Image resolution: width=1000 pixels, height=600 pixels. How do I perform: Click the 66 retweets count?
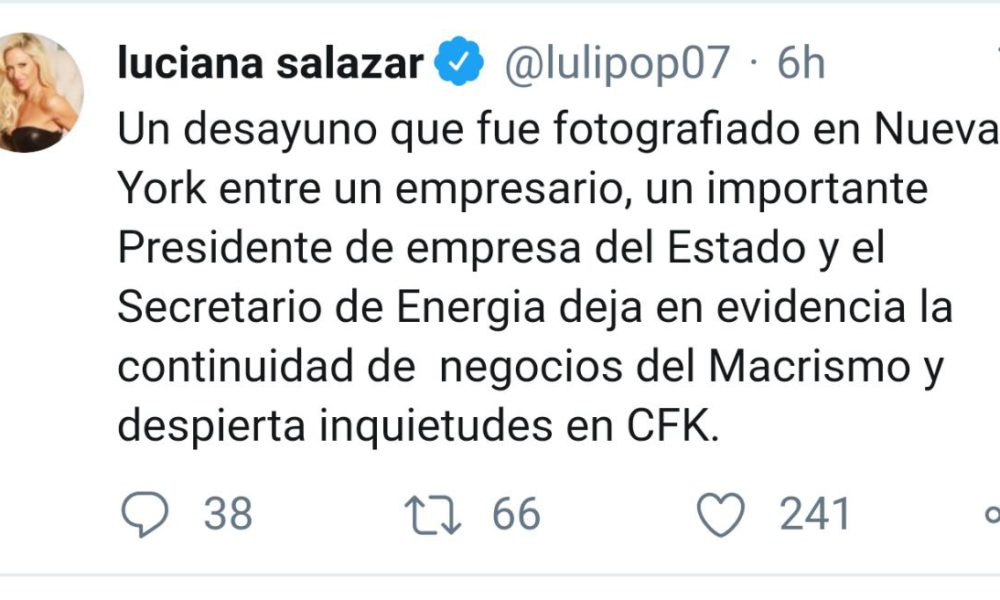[516, 513]
